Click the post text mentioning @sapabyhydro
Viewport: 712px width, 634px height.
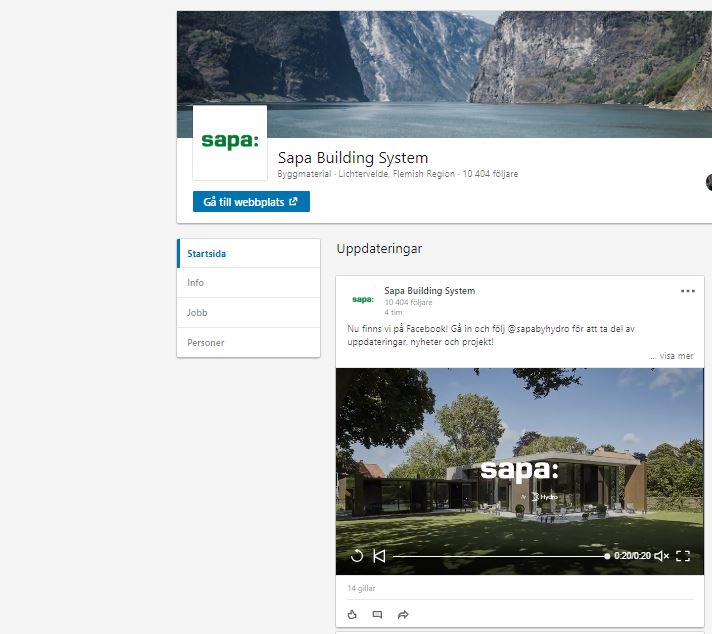tap(491, 335)
